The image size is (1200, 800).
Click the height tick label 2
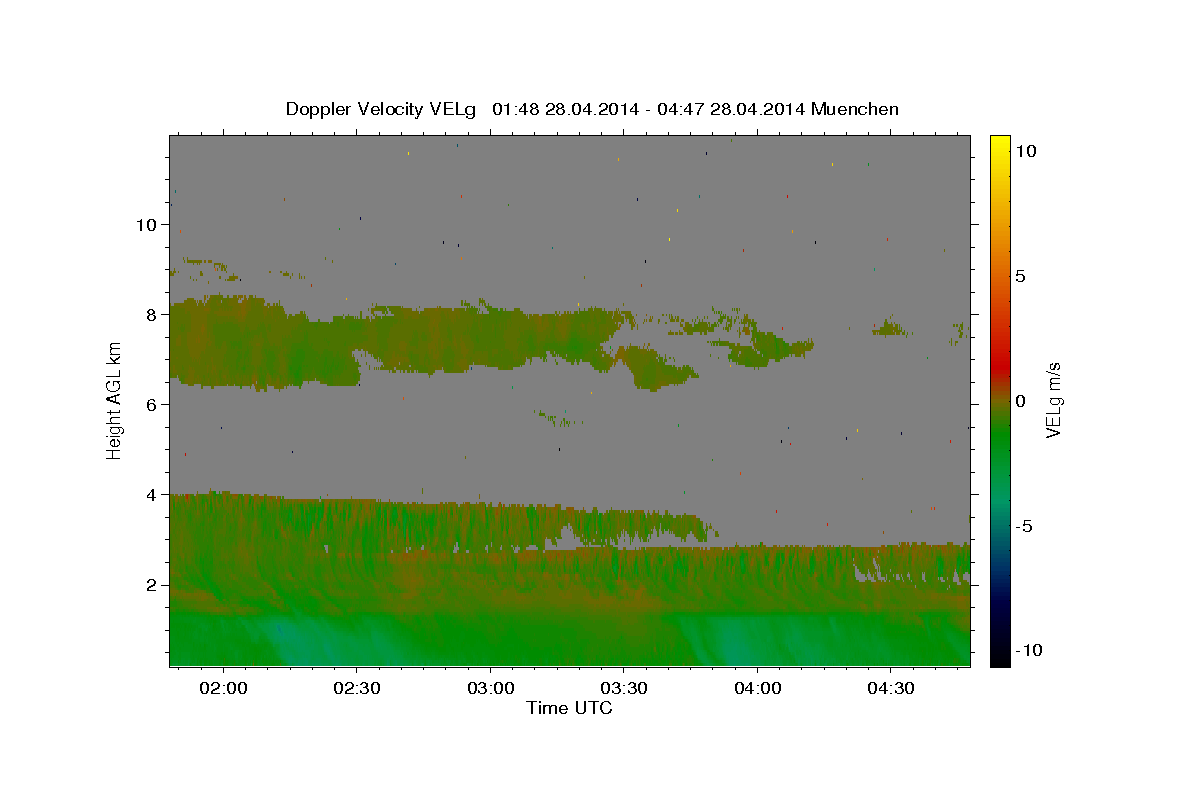click(151, 585)
